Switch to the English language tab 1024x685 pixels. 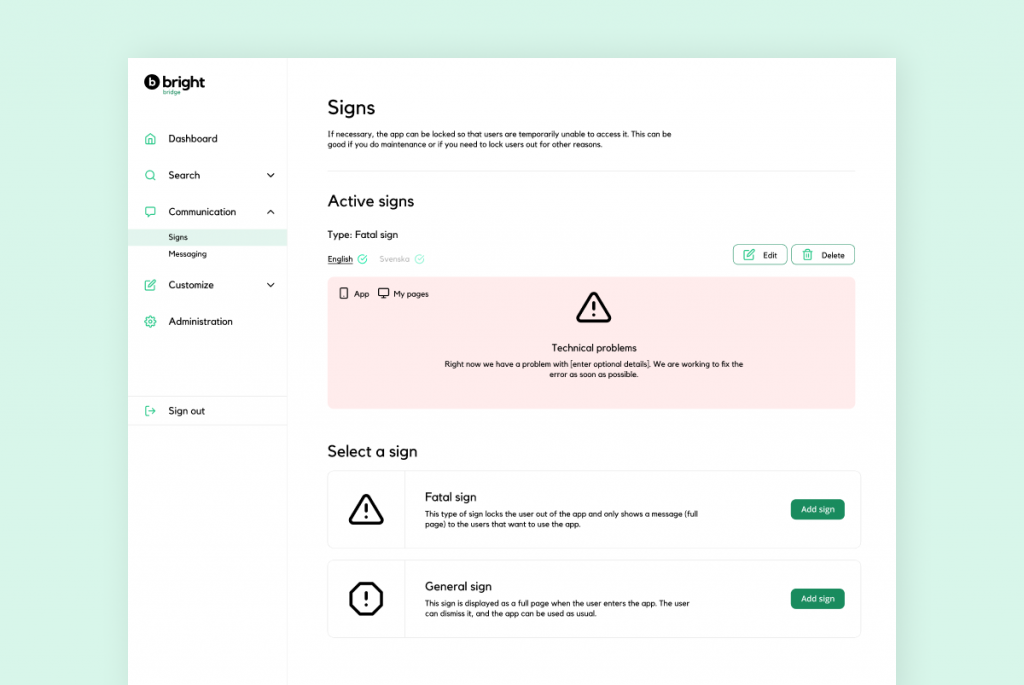click(340, 259)
